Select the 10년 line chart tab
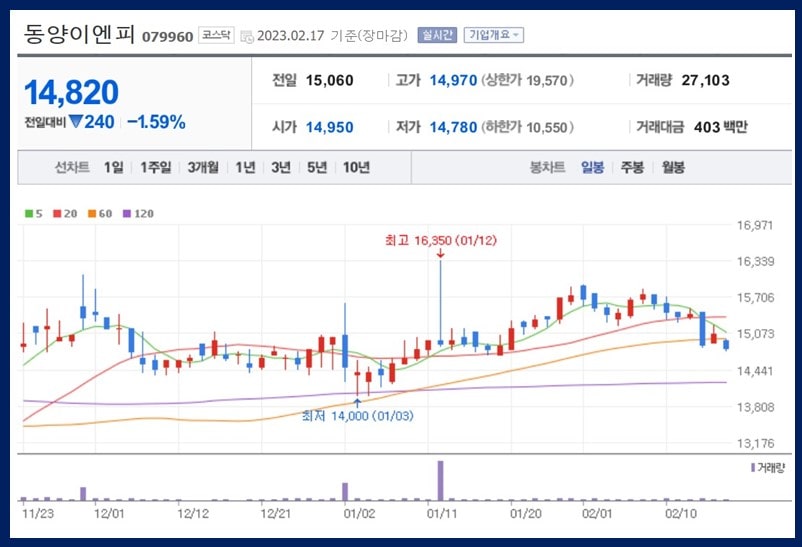802x547 pixels. coord(356,167)
